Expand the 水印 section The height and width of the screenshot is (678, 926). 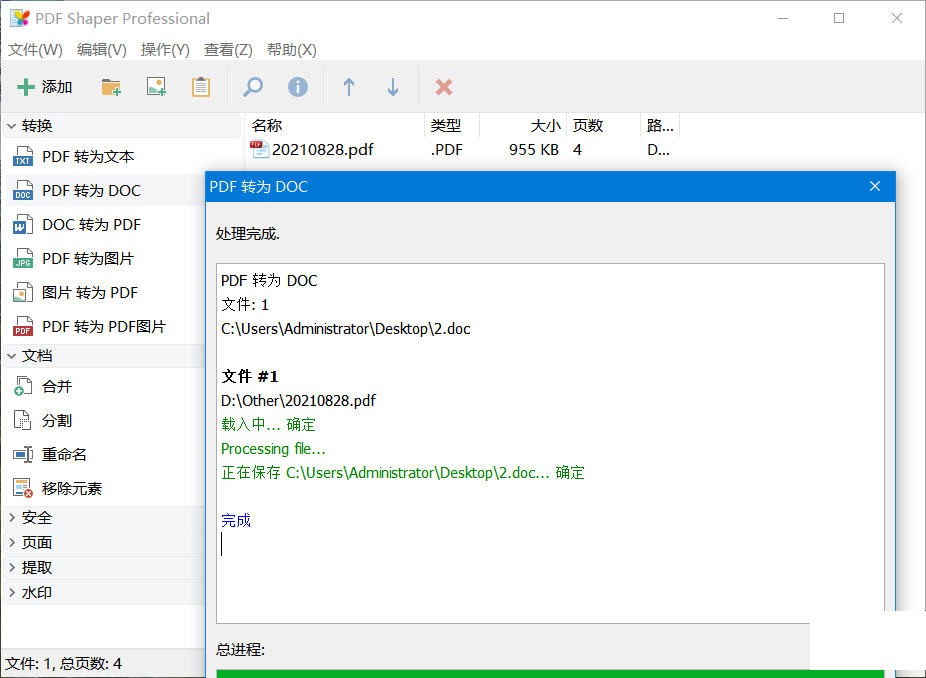point(11,593)
